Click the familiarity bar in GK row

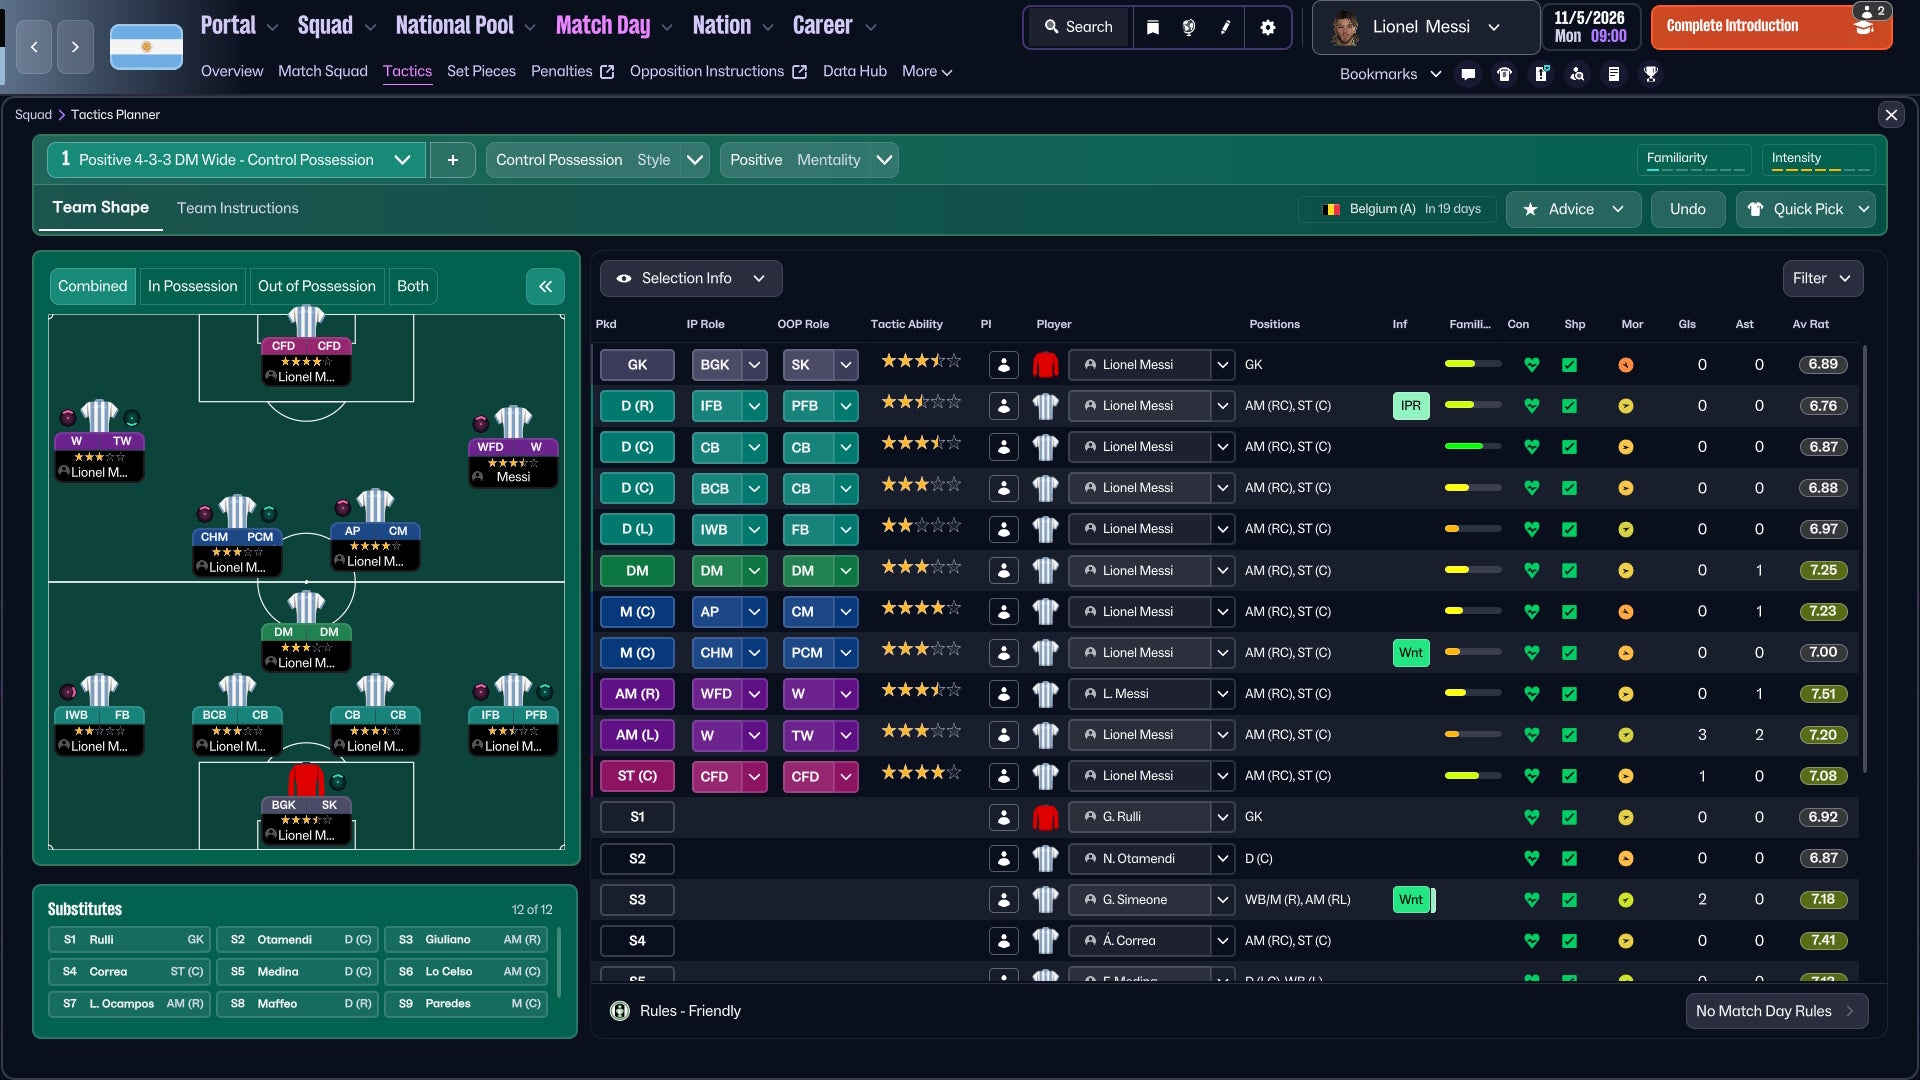[x=1472, y=365]
